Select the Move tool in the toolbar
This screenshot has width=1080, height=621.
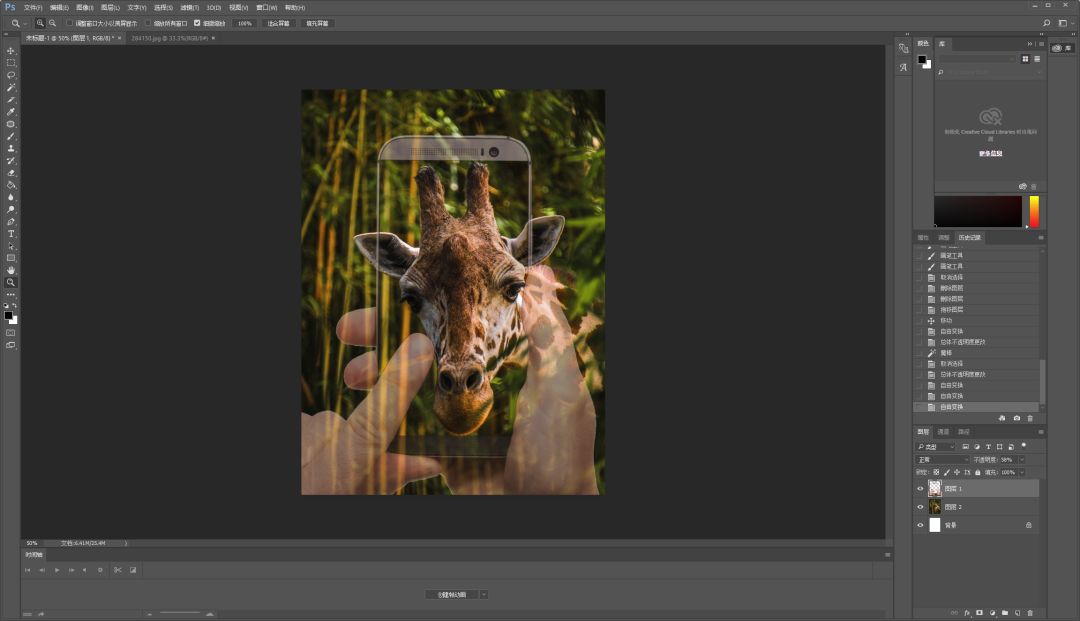click(x=11, y=51)
